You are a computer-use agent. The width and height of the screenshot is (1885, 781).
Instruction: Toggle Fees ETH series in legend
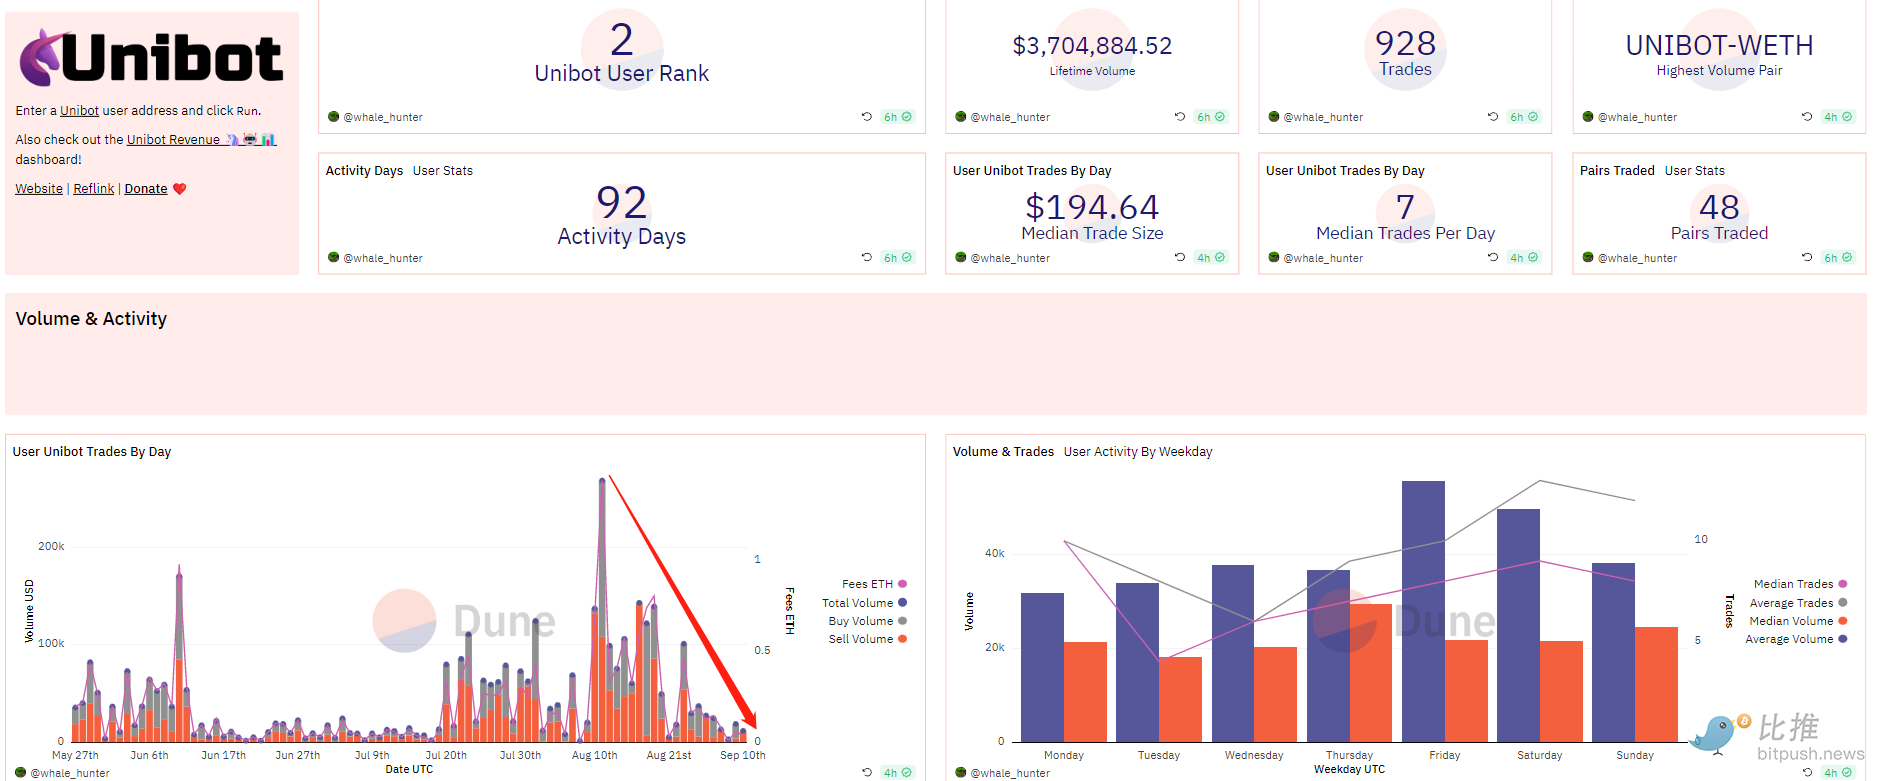(x=867, y=584)
